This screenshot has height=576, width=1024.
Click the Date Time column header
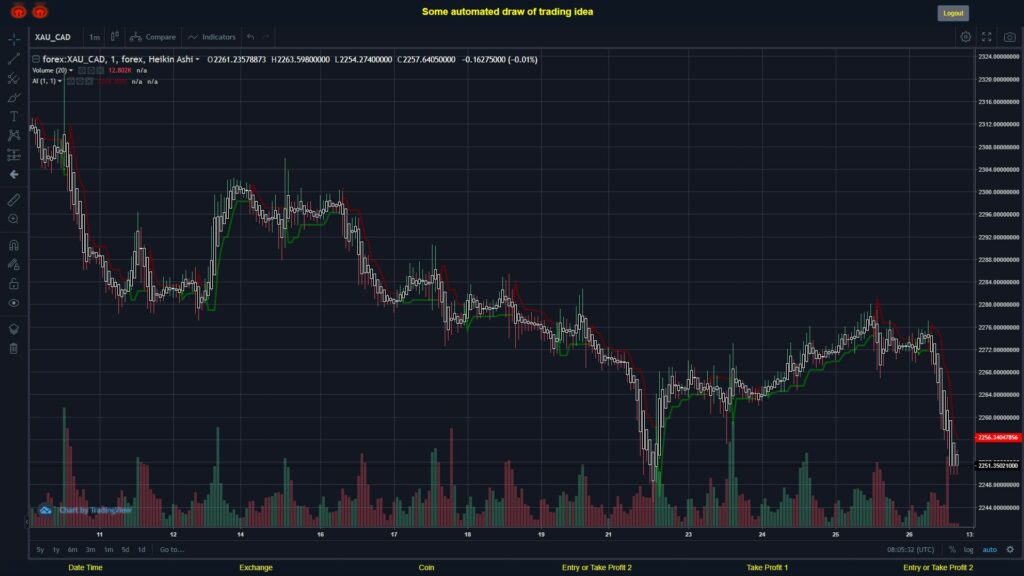(86, 568)
